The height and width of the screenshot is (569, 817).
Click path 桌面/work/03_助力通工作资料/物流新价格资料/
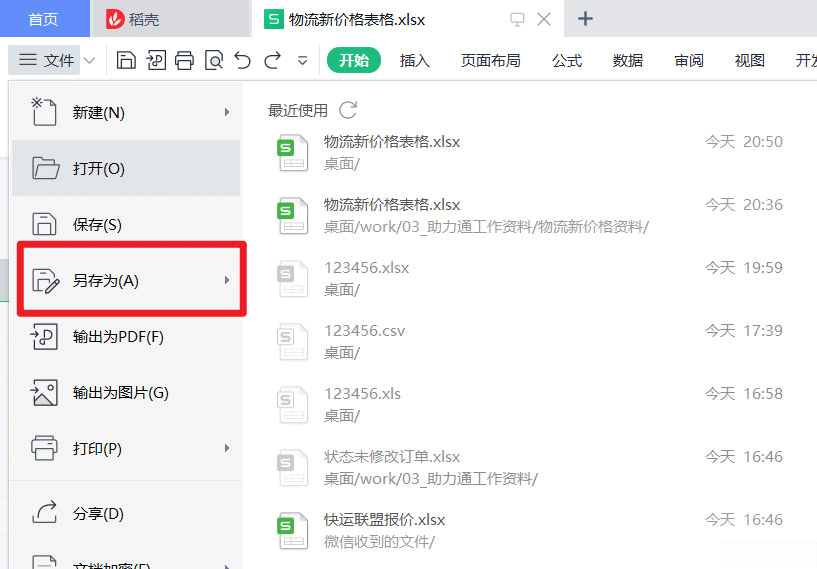point(486,227)
